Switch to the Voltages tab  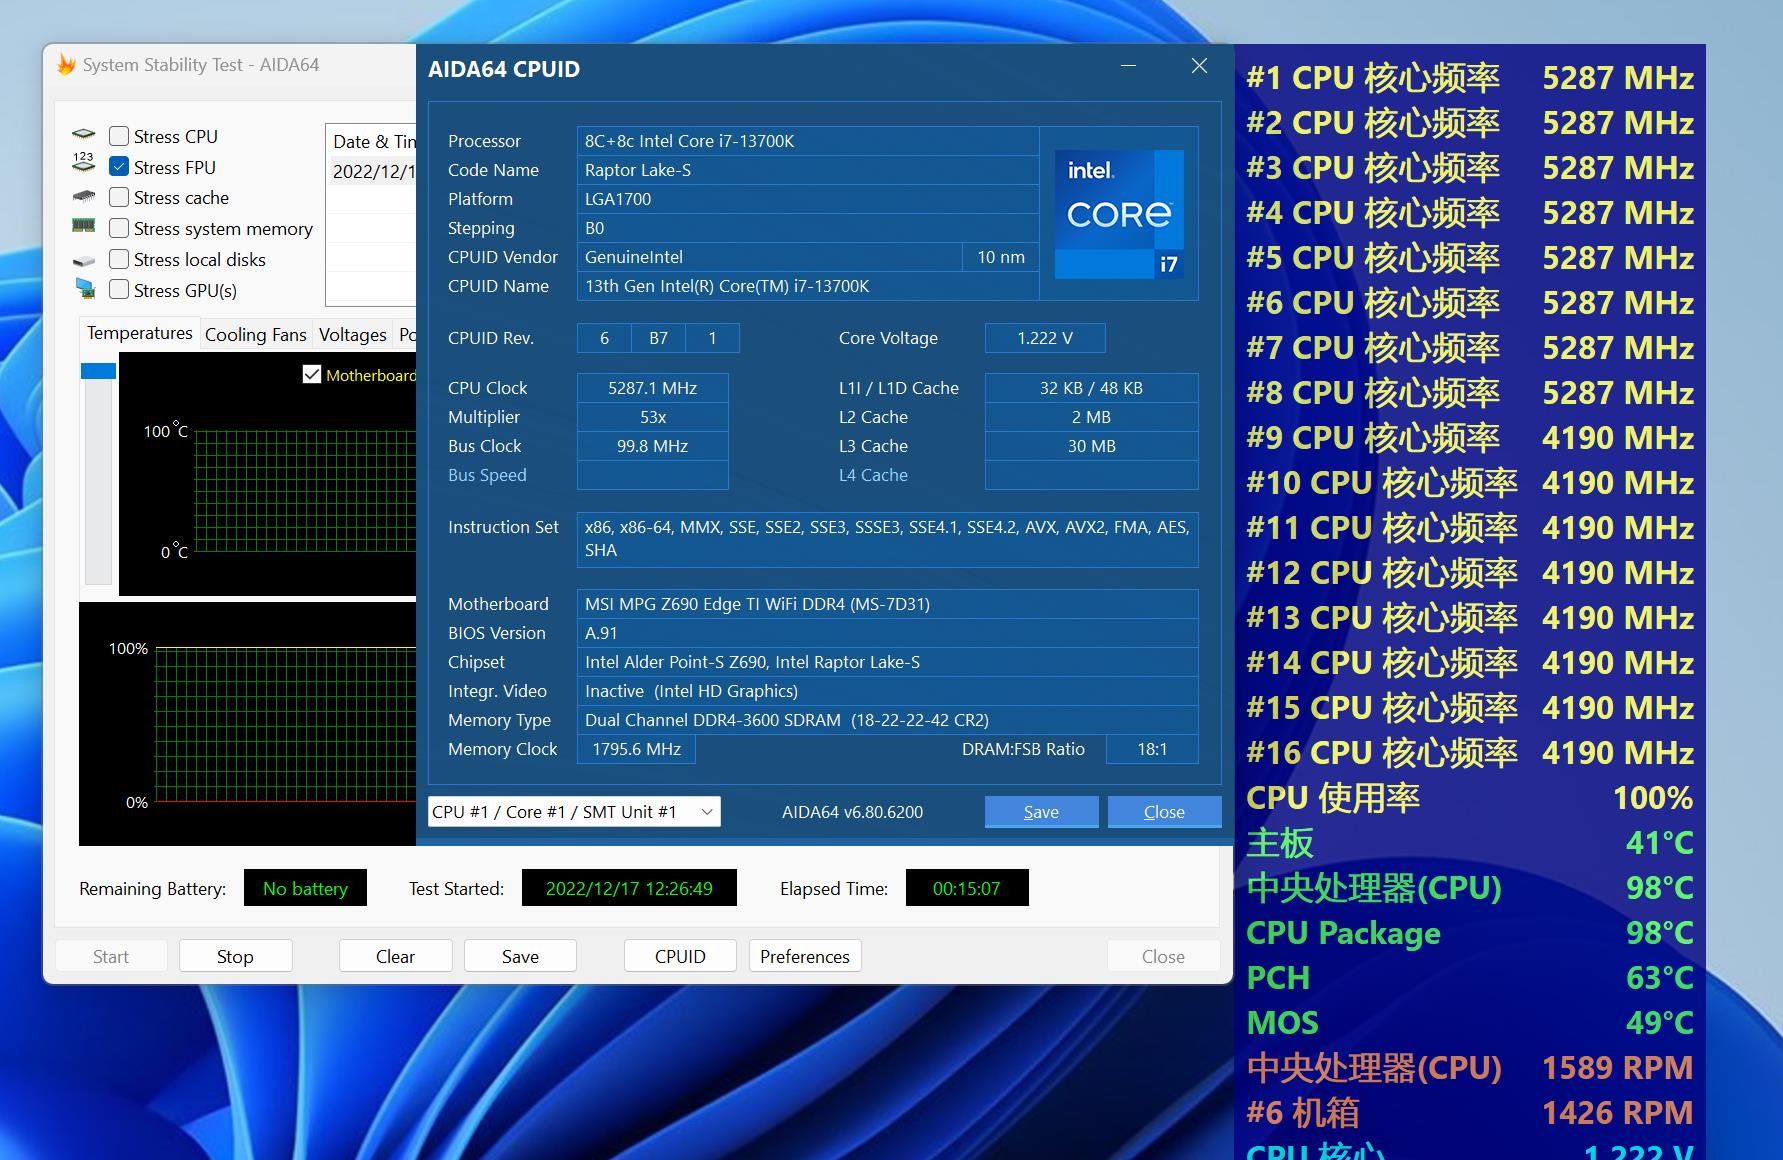[352, 335]
